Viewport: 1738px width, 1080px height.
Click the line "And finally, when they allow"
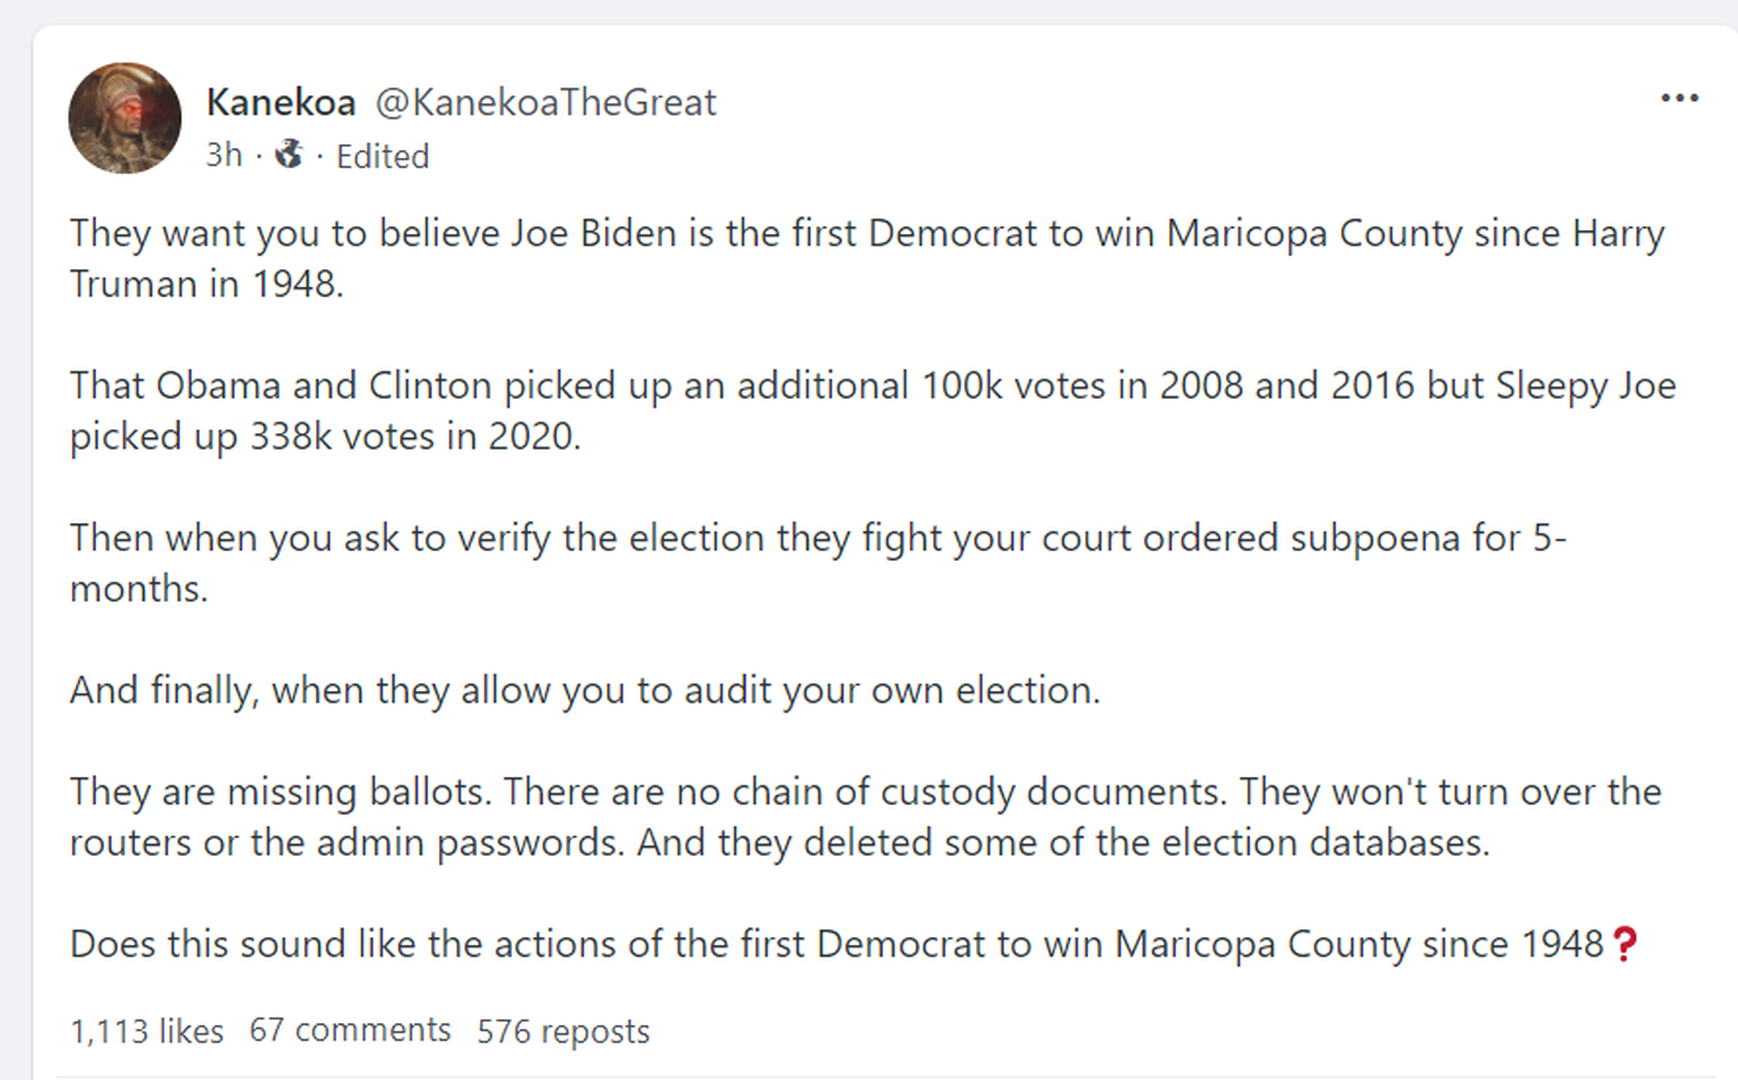(584, 690)
